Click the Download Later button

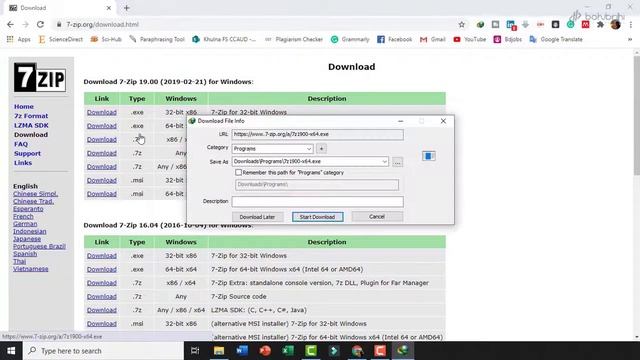[257, 217]
